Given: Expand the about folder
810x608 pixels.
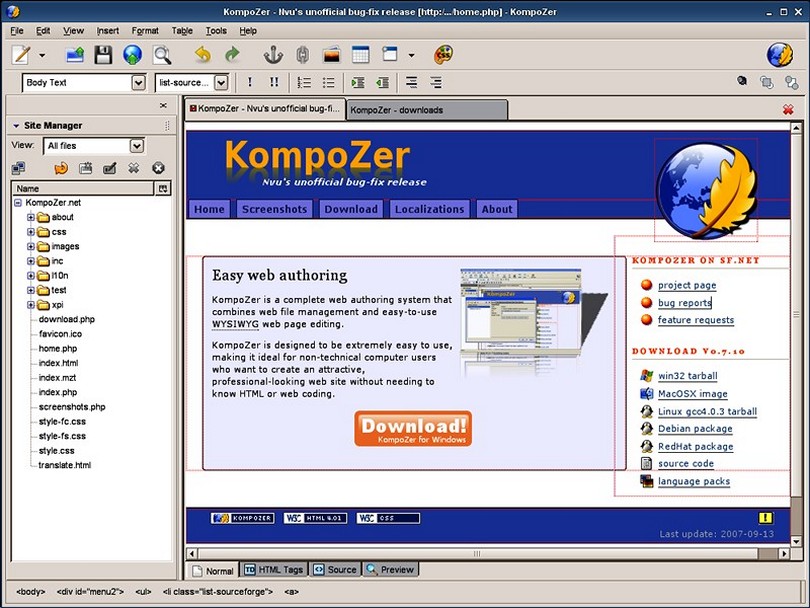Looking at the screenshot, I should click(x=31, y=217).
